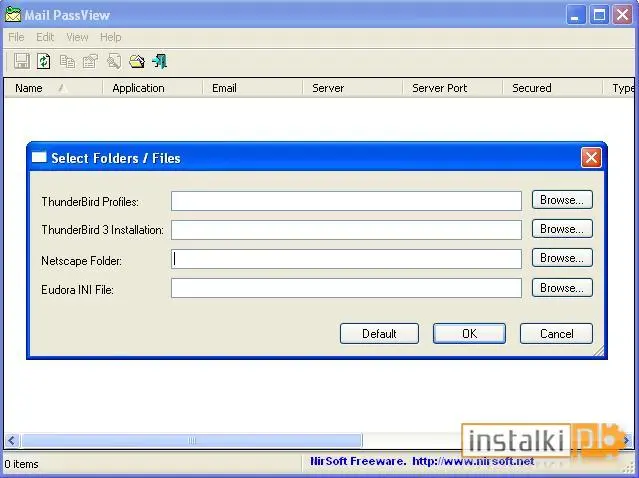Sort by the Server column header
The width and height of the screenshot is (639, 478).
click(353, 88)
